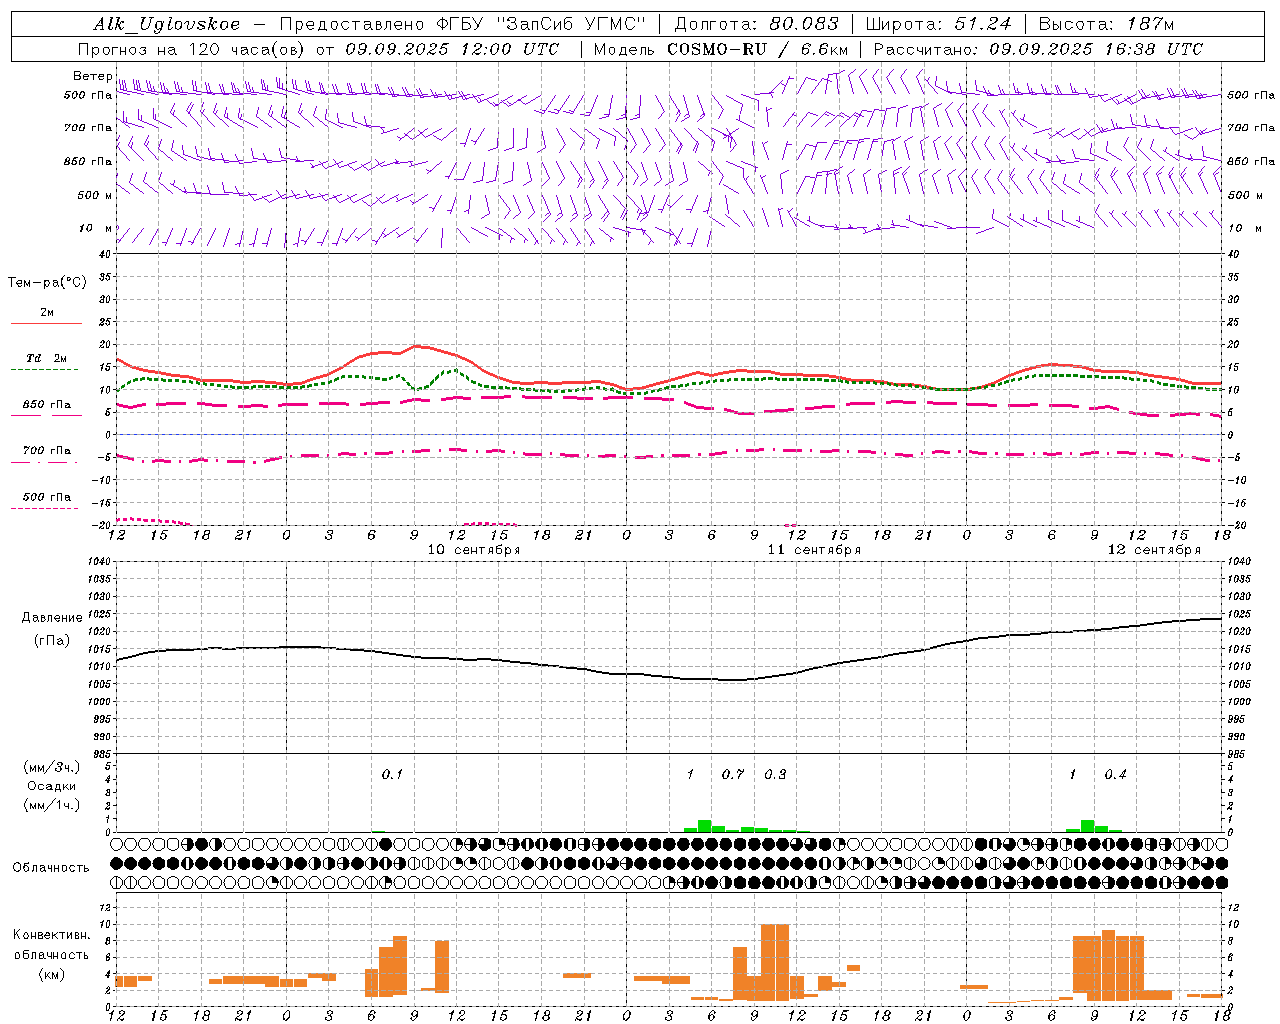Click the Широта: 51.24 value
The height and width of the screenshot is (1024, 1280).
pos(939,25)
